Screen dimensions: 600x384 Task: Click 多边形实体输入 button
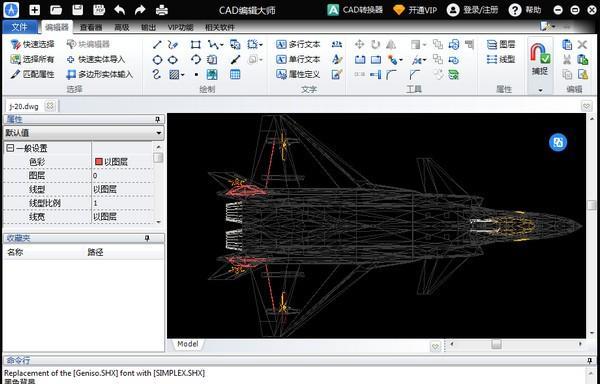99,74
